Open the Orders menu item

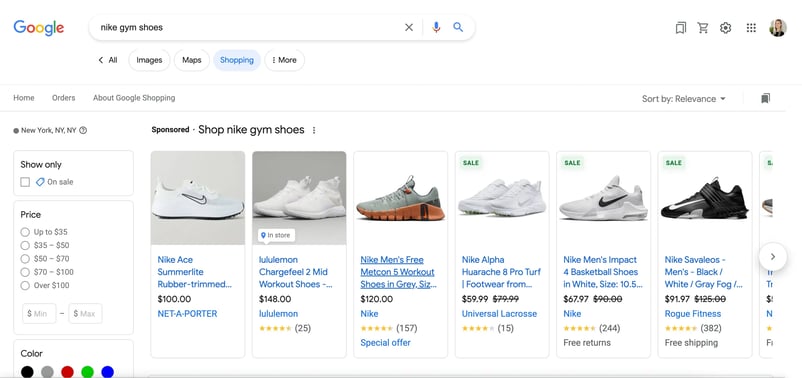click(63, 98)
